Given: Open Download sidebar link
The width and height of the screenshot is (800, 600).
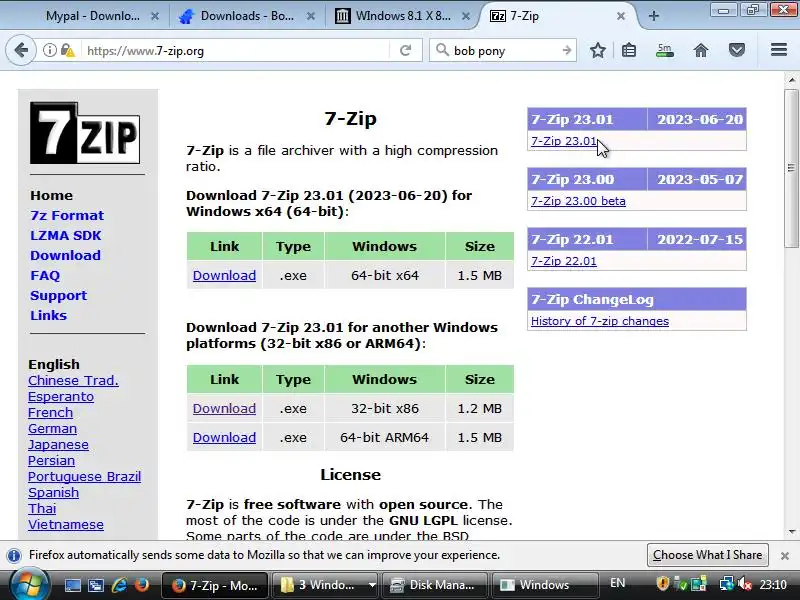Looking at the screenshot, I should [x=65, y=255].
